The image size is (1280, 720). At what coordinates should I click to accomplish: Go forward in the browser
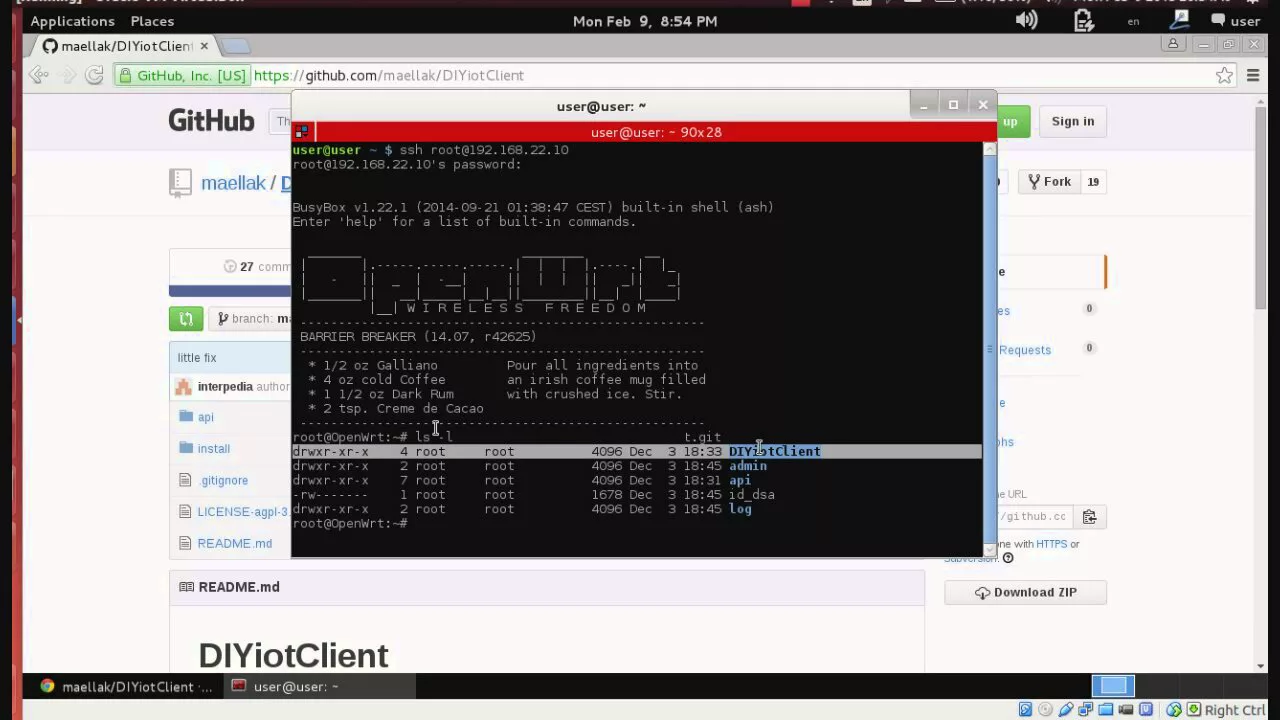click(68, 75)
